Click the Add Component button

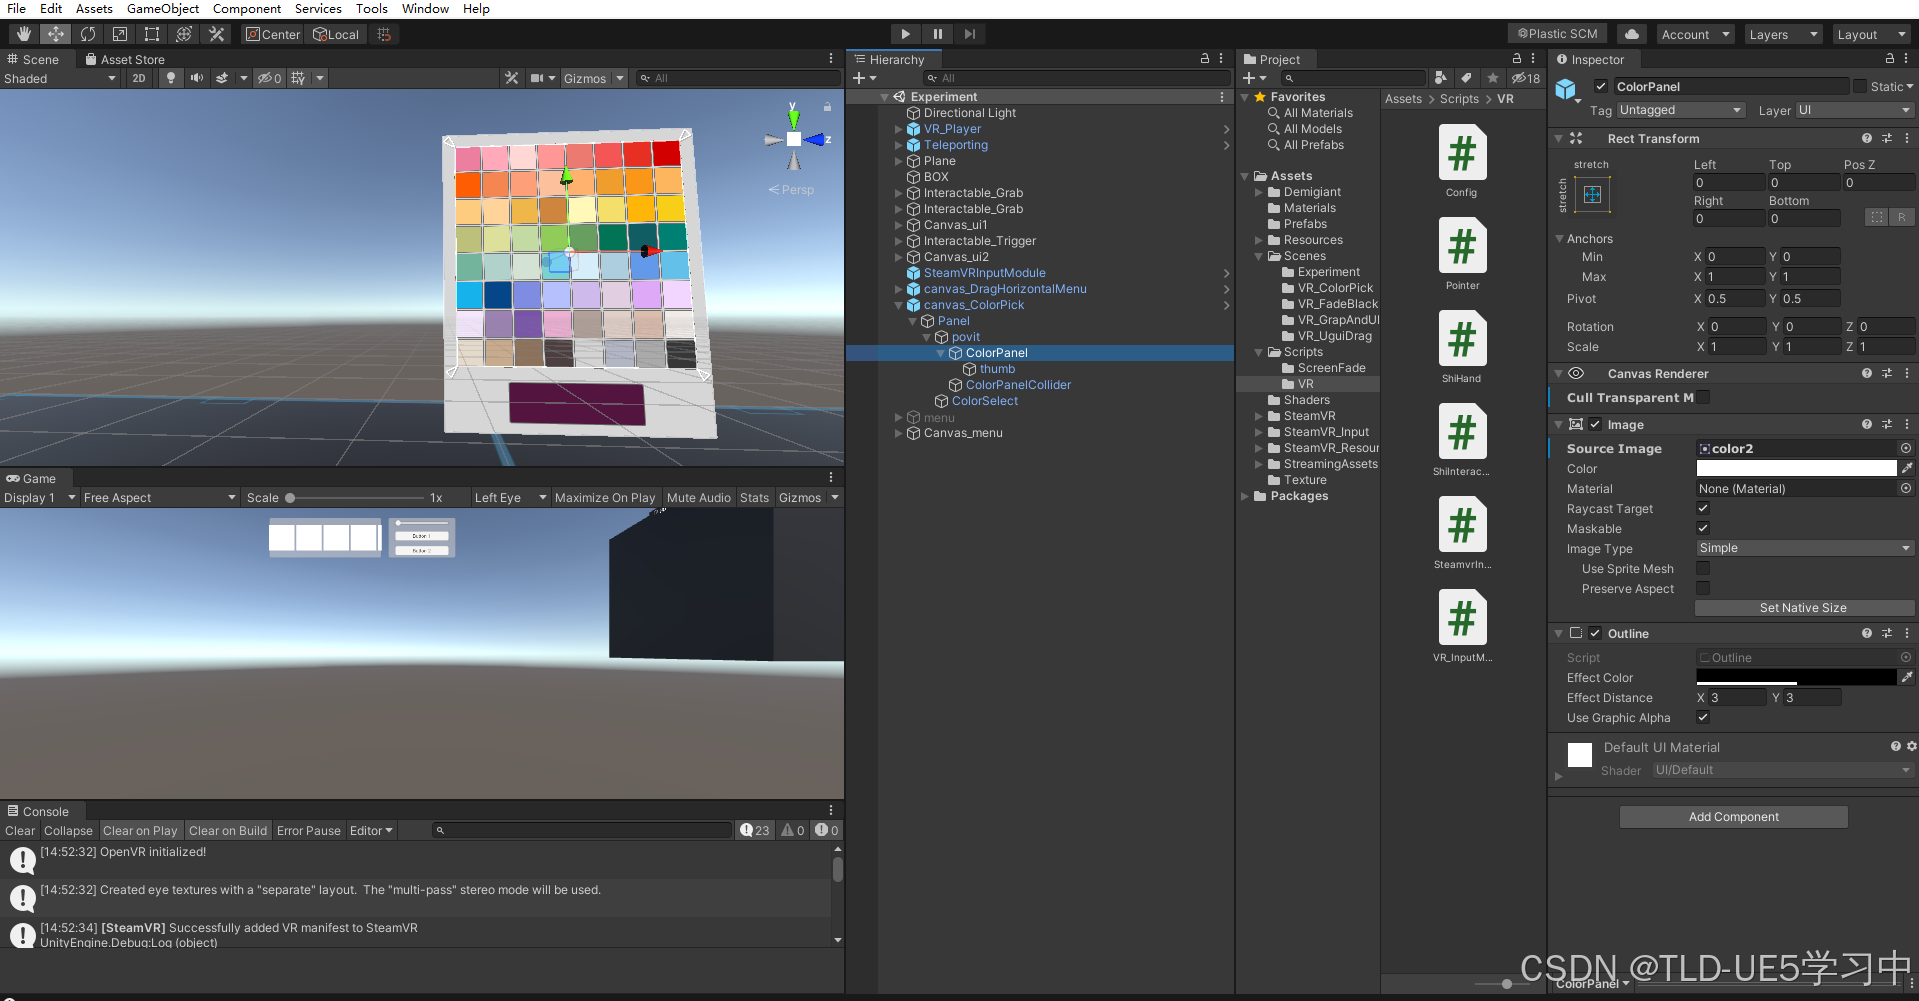coord(1734,817)
